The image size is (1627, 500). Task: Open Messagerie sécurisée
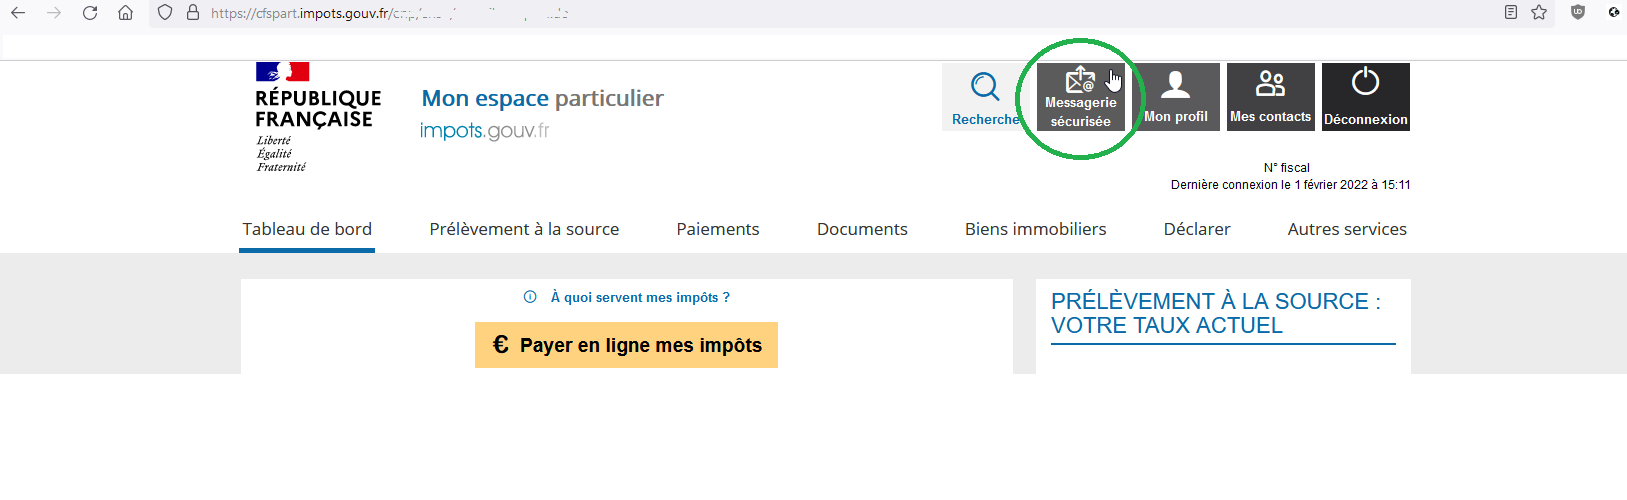(1080, 97)
